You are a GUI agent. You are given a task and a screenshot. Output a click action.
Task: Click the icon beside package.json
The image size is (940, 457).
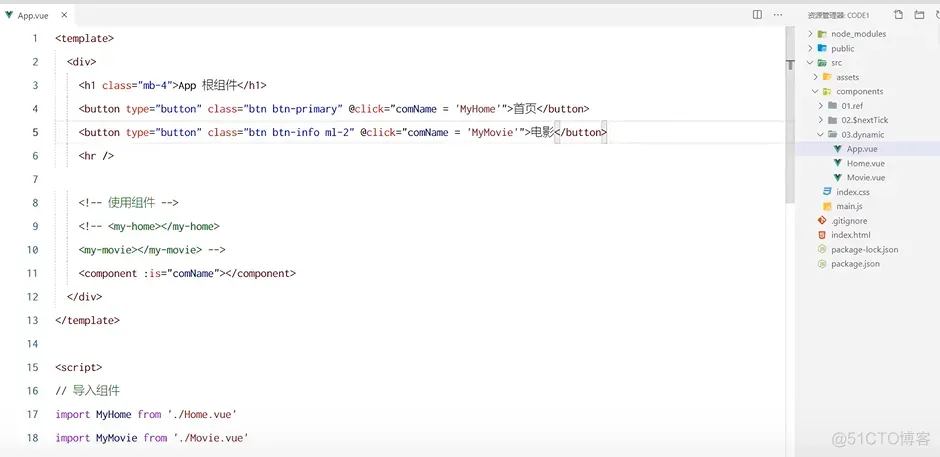[x=822, y=264]
